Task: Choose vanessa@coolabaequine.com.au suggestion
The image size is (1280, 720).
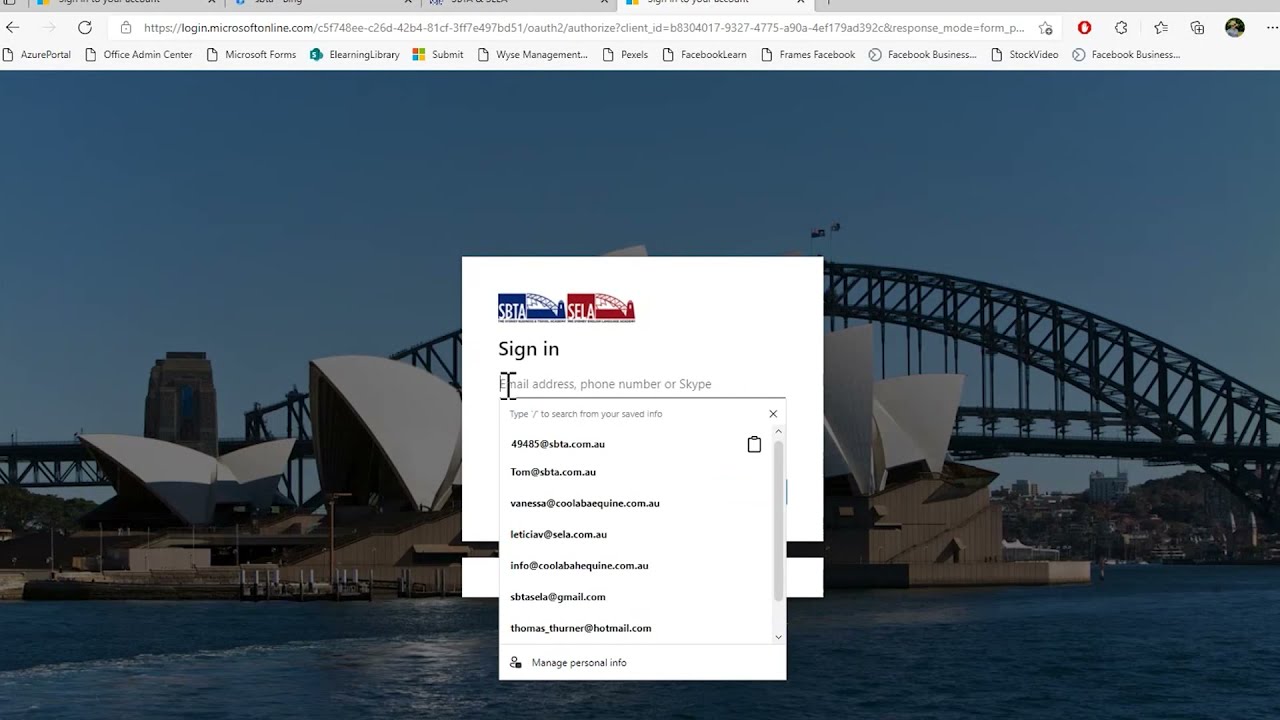Action: [585, 503]
